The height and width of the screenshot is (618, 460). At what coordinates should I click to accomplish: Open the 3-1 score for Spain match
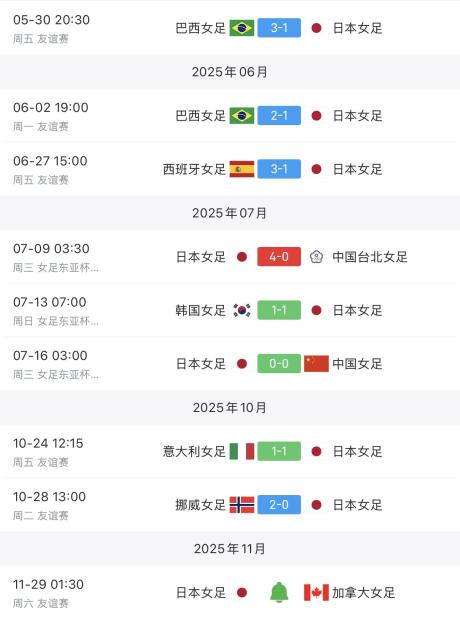tap(279, 169)
